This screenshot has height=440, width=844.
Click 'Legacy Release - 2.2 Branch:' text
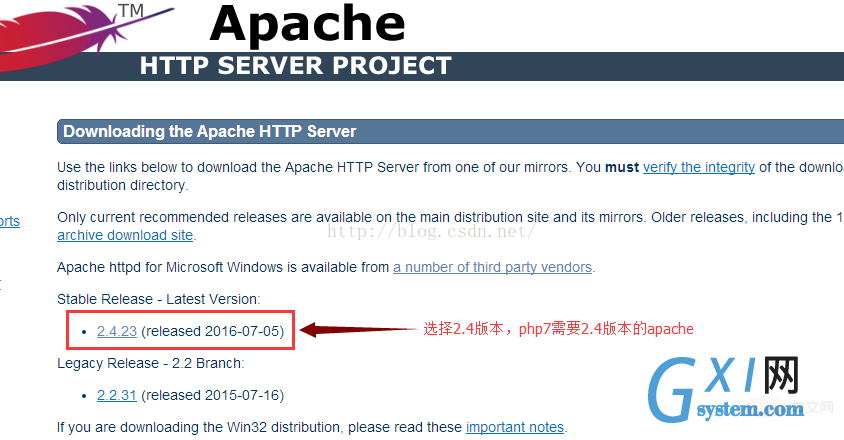click(151, 363)
